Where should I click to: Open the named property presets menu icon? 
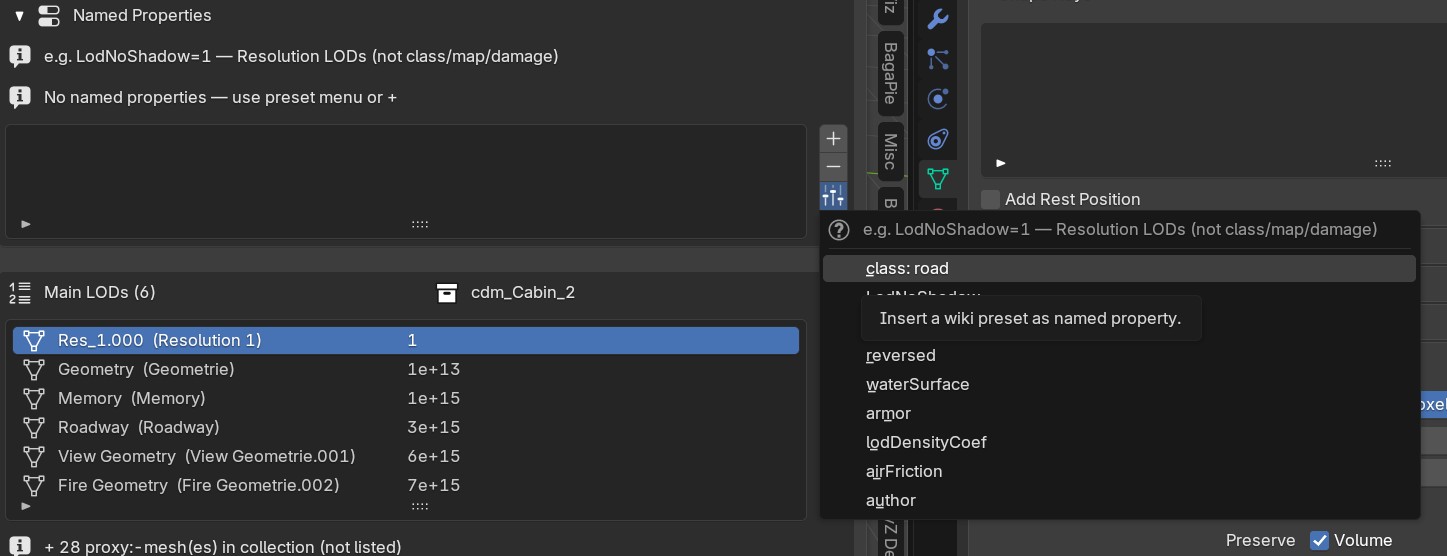[x=833, y=196]
